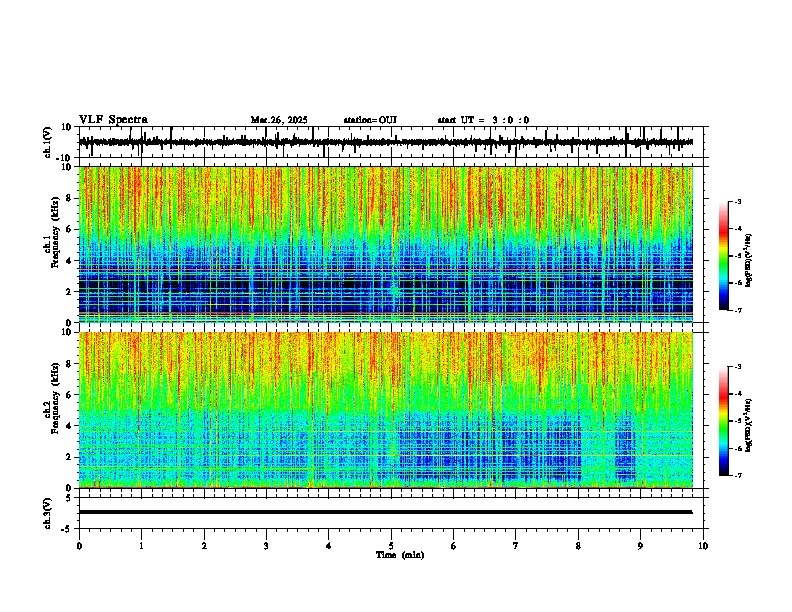Click the time axis tick label 8
The height and width of the screenshot is (612, 792).
click(578, 546)
